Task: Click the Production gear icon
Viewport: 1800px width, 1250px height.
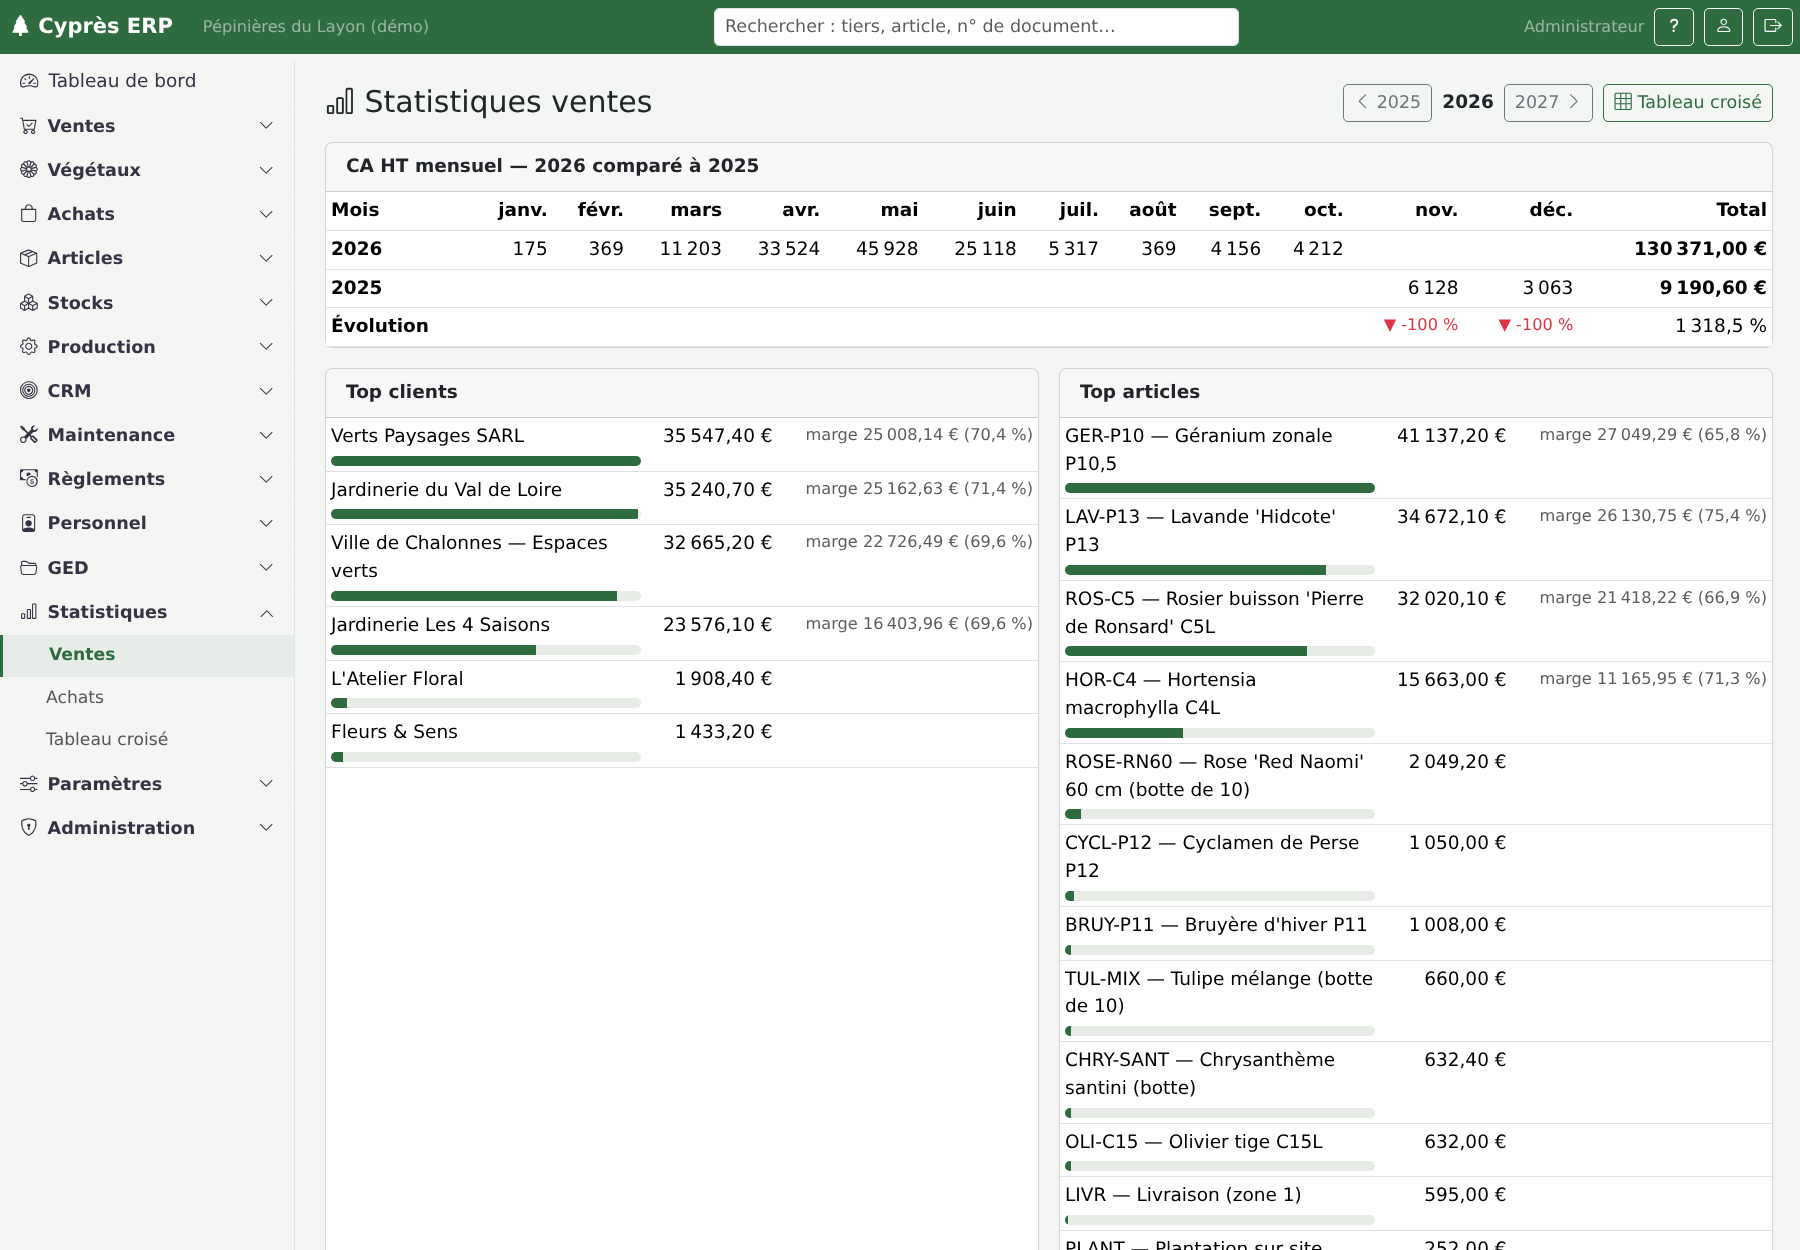Action: coord(29,347)
